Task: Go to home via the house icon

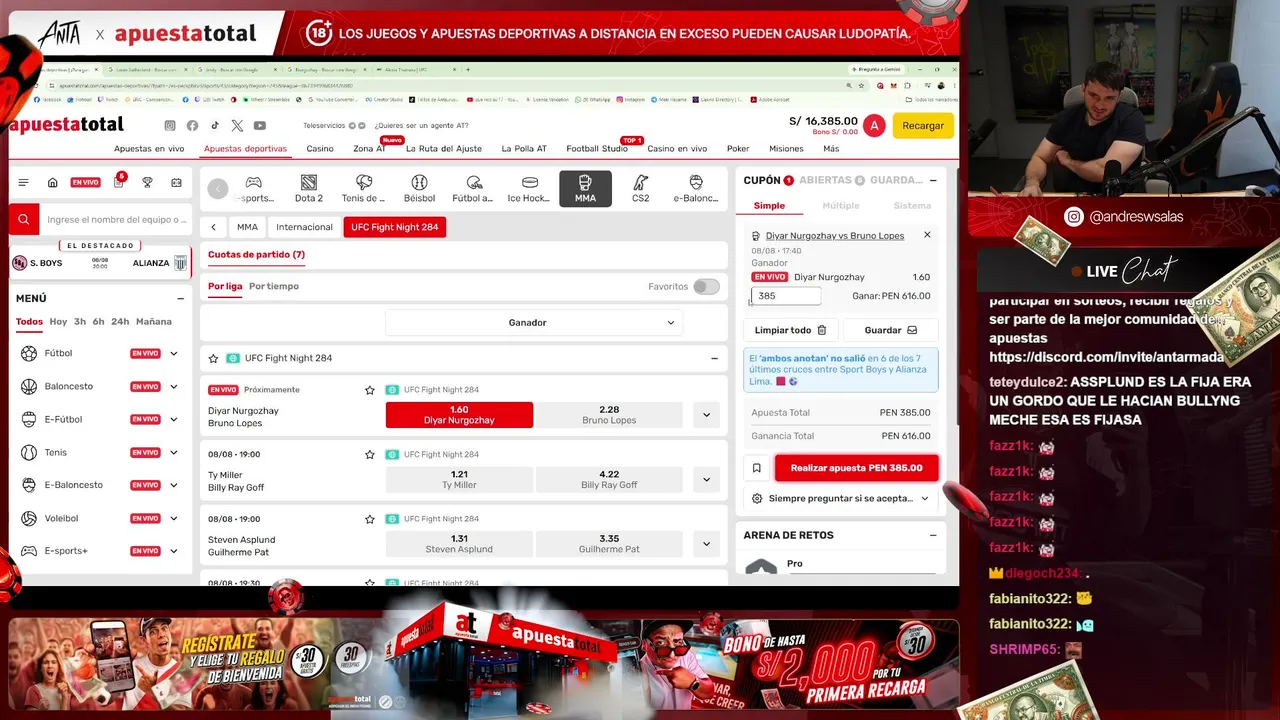Action: coord(52,182)
